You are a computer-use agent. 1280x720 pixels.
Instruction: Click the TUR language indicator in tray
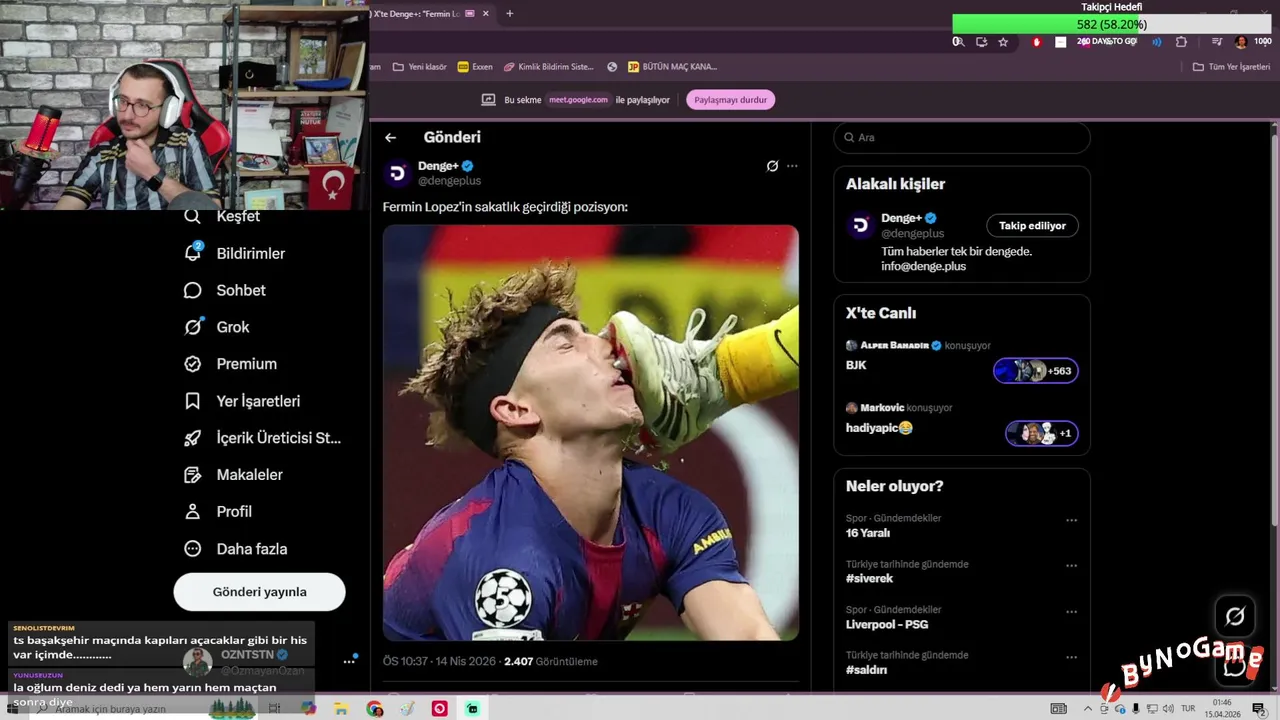click(1188, 709)
